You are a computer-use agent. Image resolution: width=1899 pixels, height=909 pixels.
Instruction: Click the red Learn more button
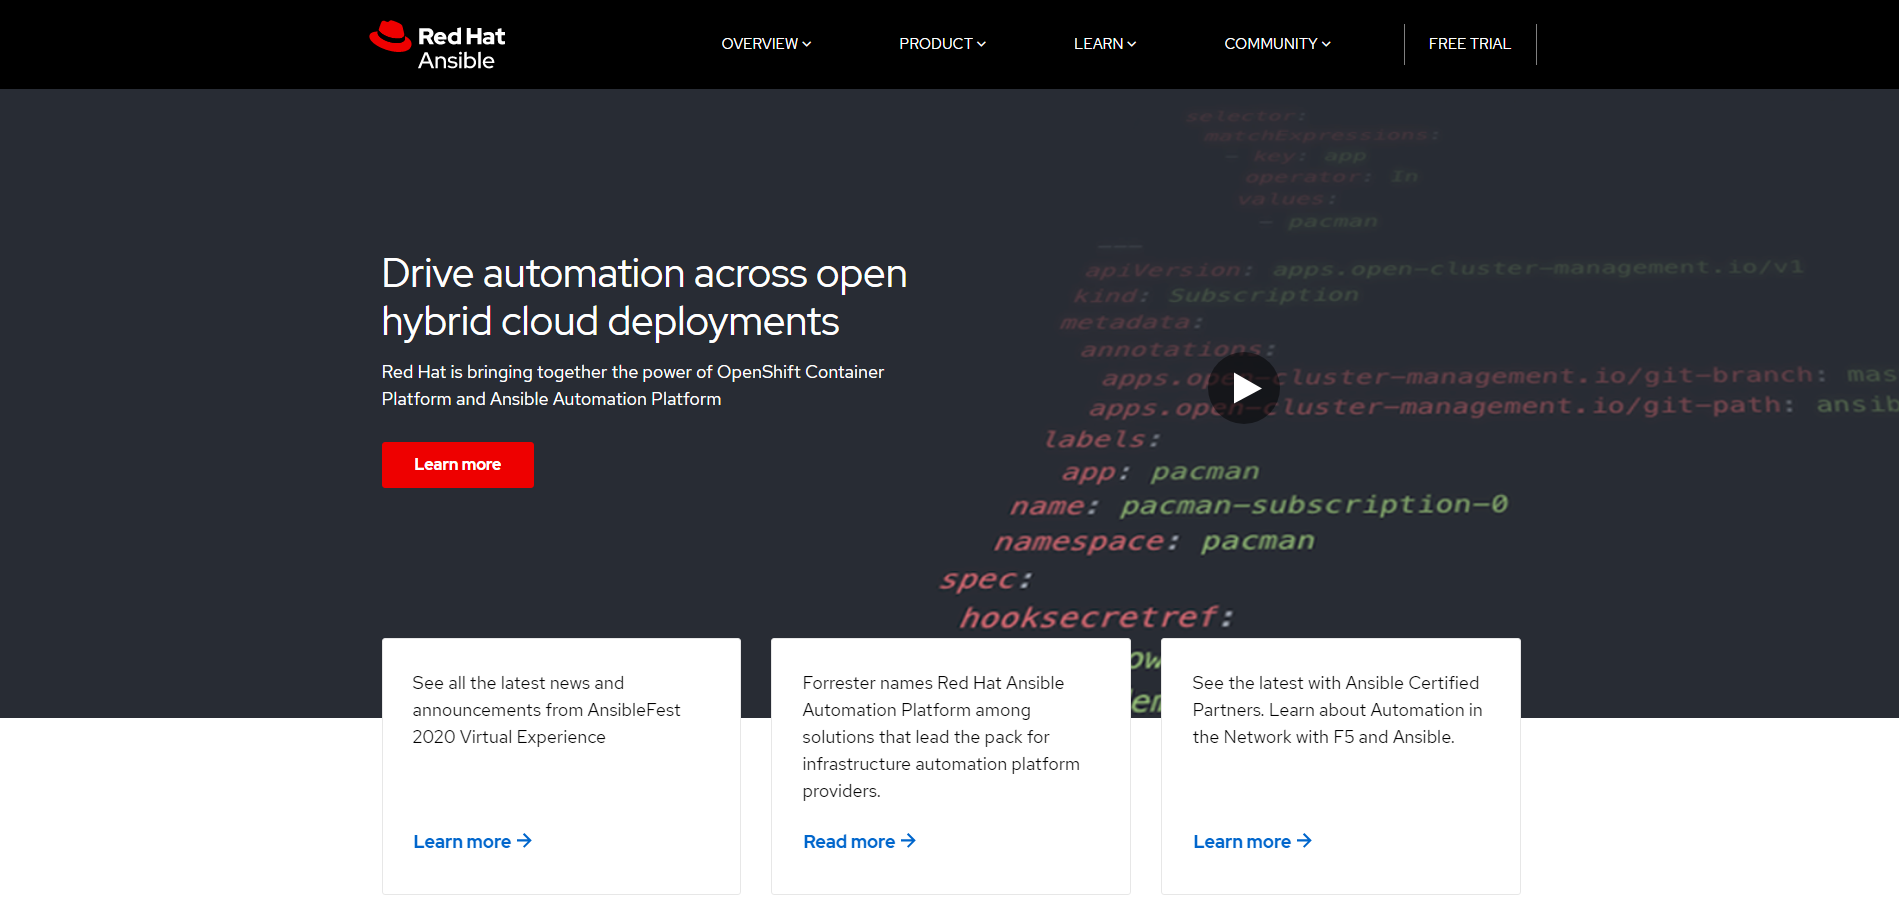pyautogui.click(x=458, y=465)
